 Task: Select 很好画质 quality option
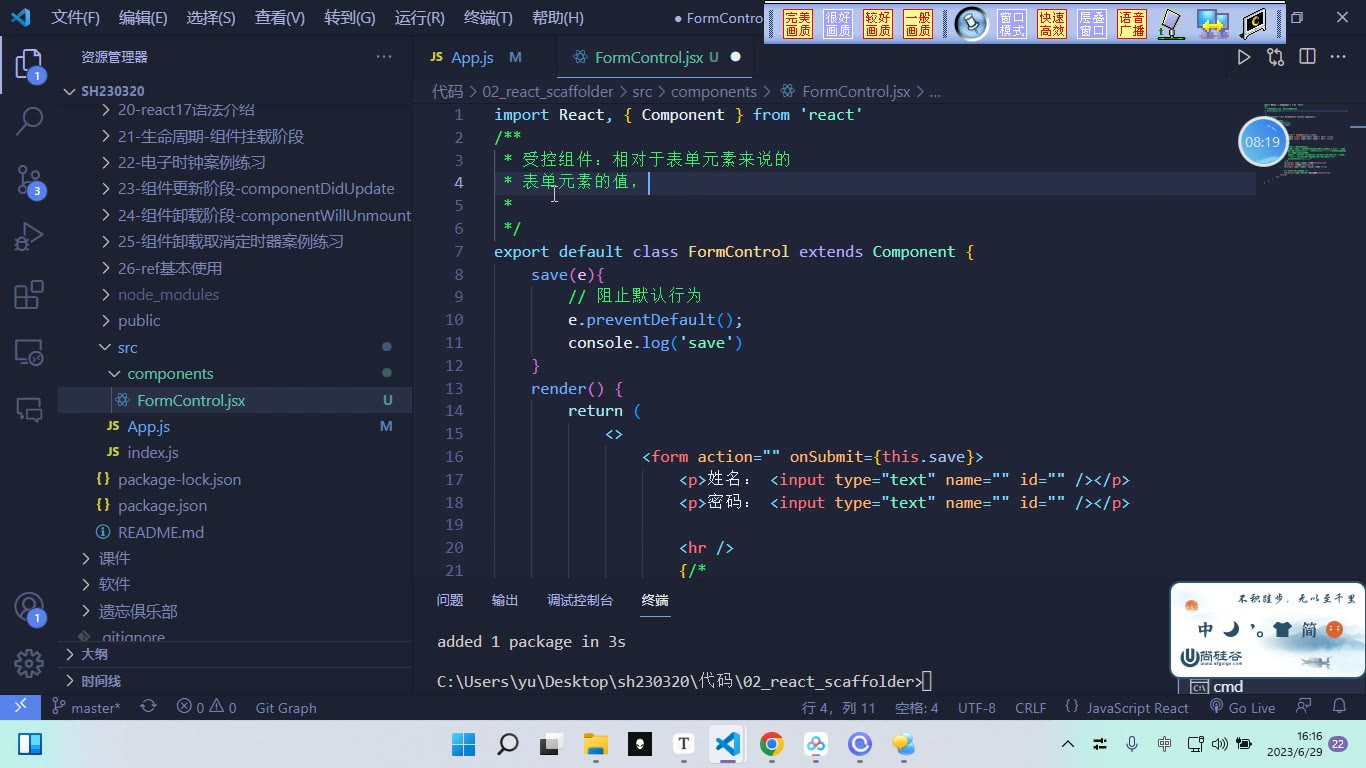point(838,24)
